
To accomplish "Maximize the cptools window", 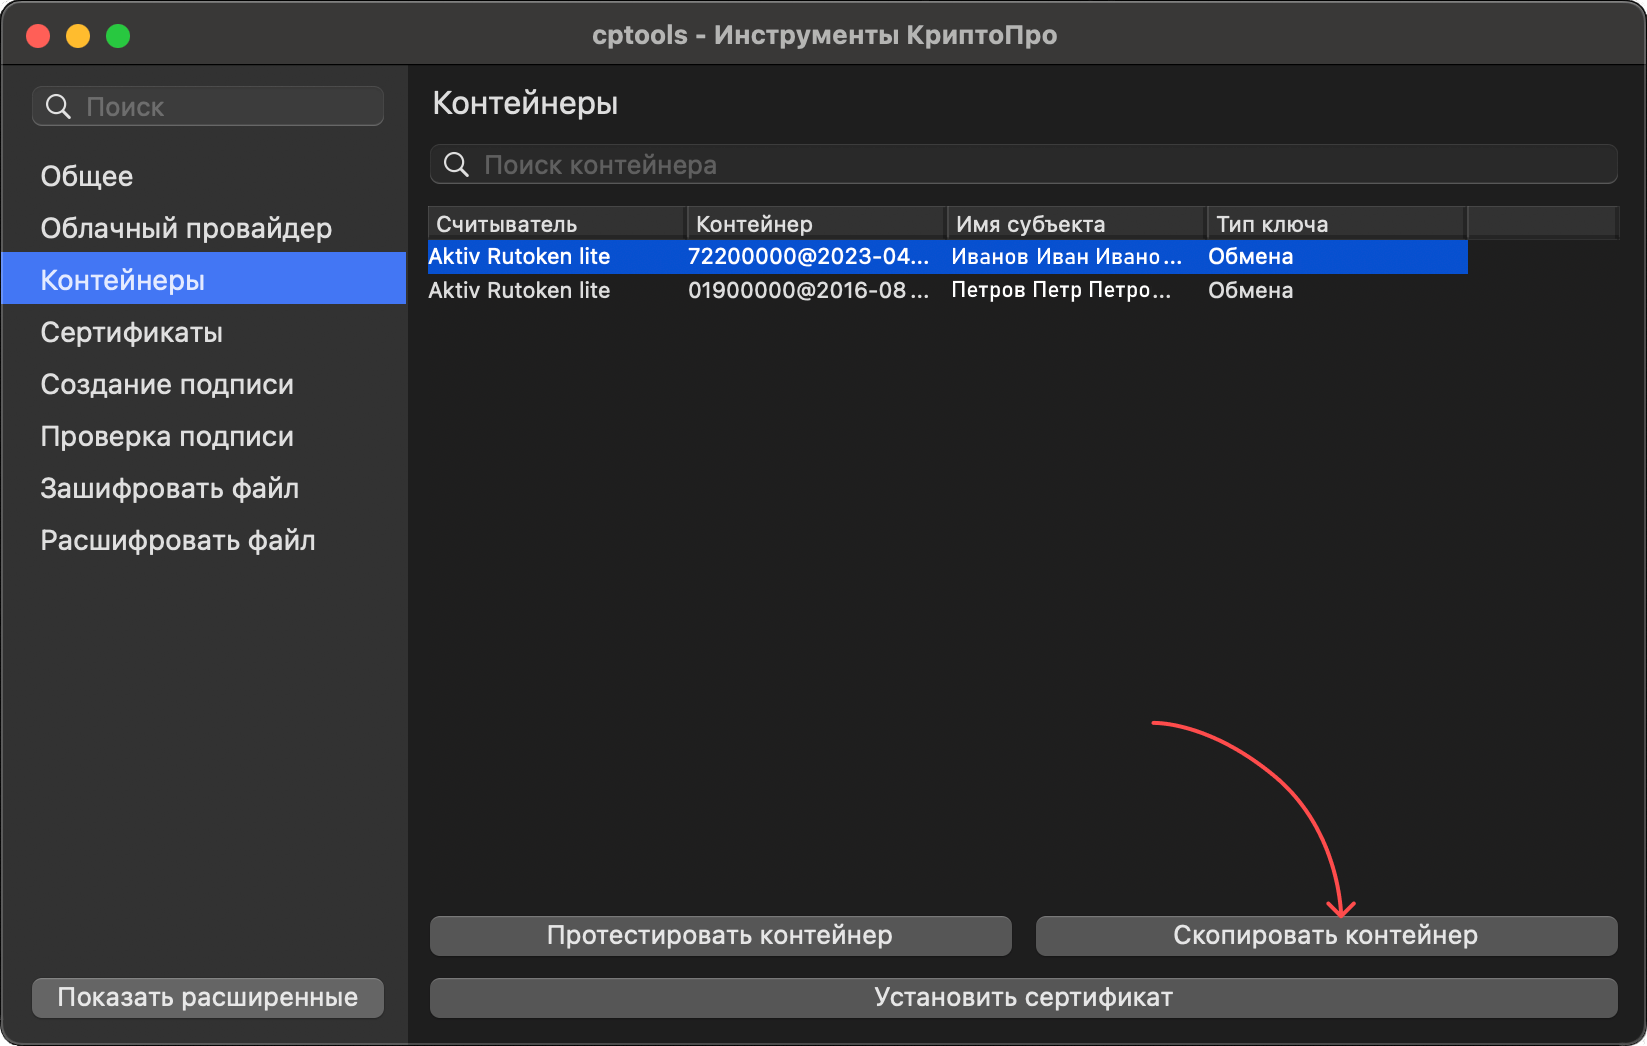I will (118, 36).
